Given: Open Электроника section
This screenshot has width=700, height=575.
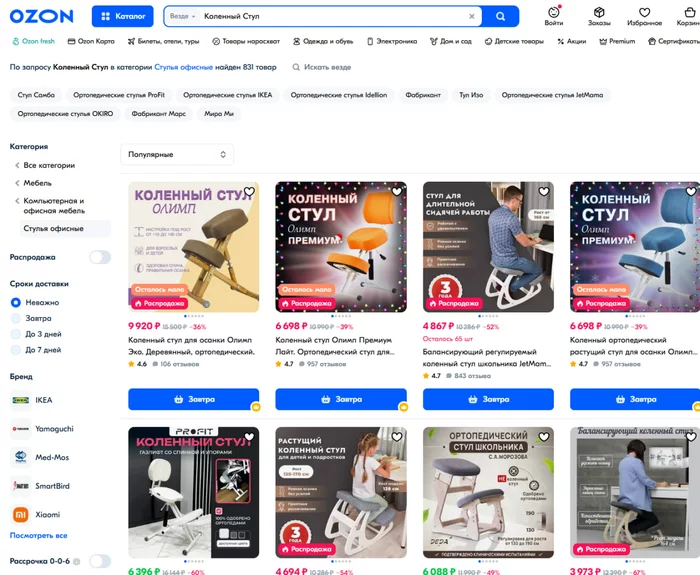Looking at the screenshot, I should tap(392, 41).
